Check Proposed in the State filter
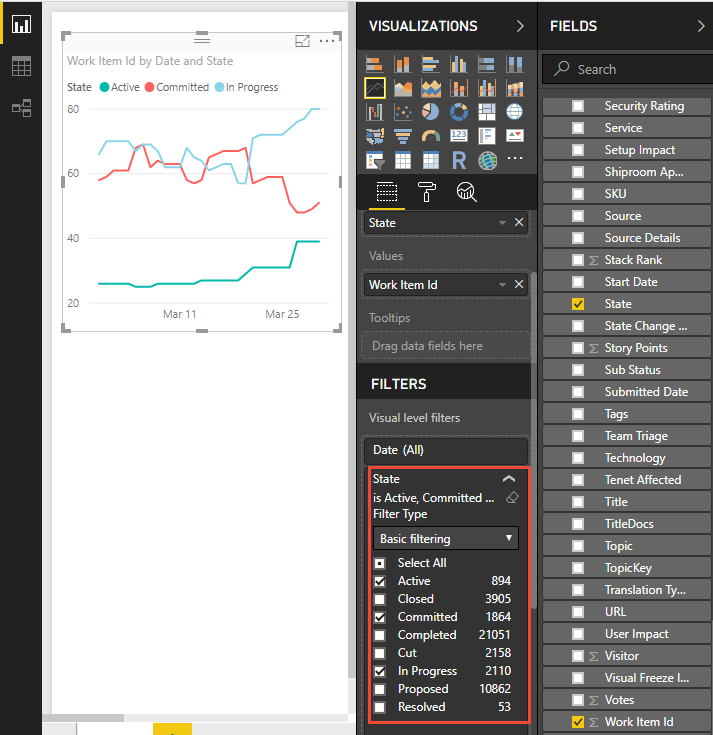Image resolution: width=713 pixels, height=735 pixels. click(x=380, y=689)
